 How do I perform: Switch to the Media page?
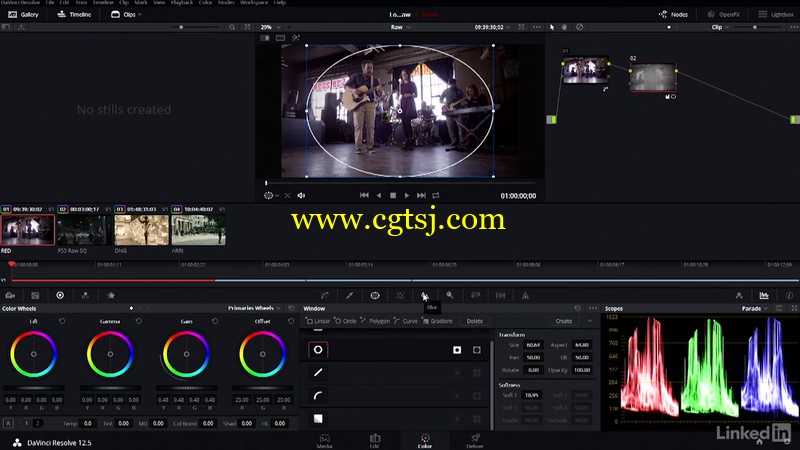click(324, 441)
